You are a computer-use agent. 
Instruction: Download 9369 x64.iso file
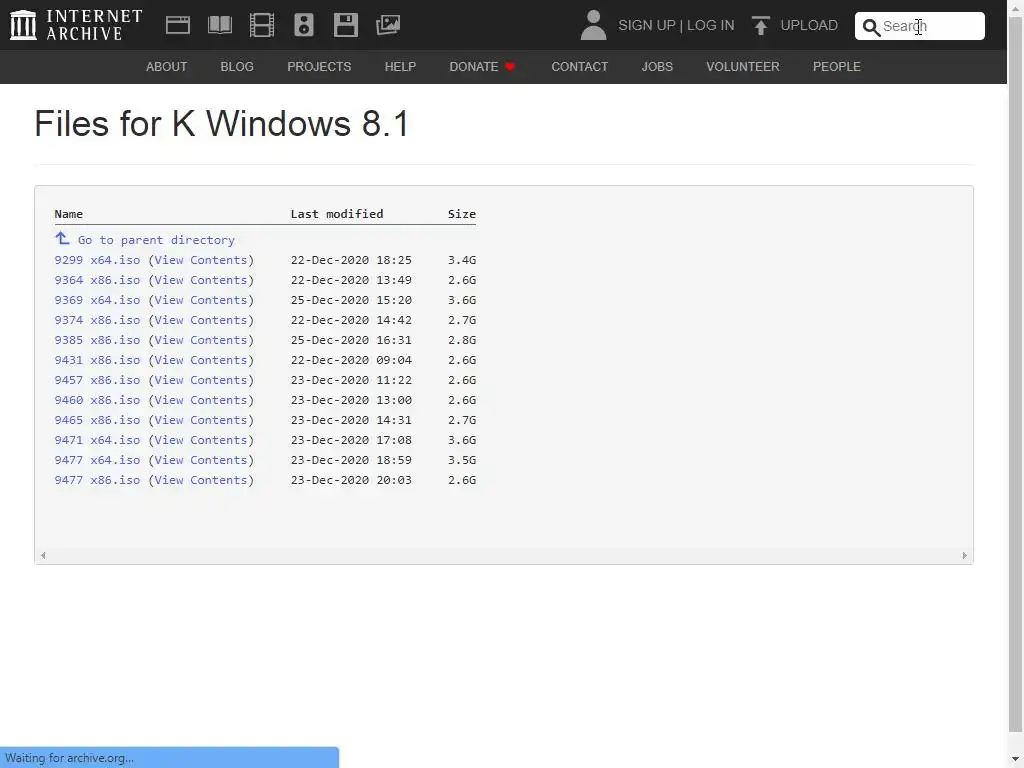point(97,300)
